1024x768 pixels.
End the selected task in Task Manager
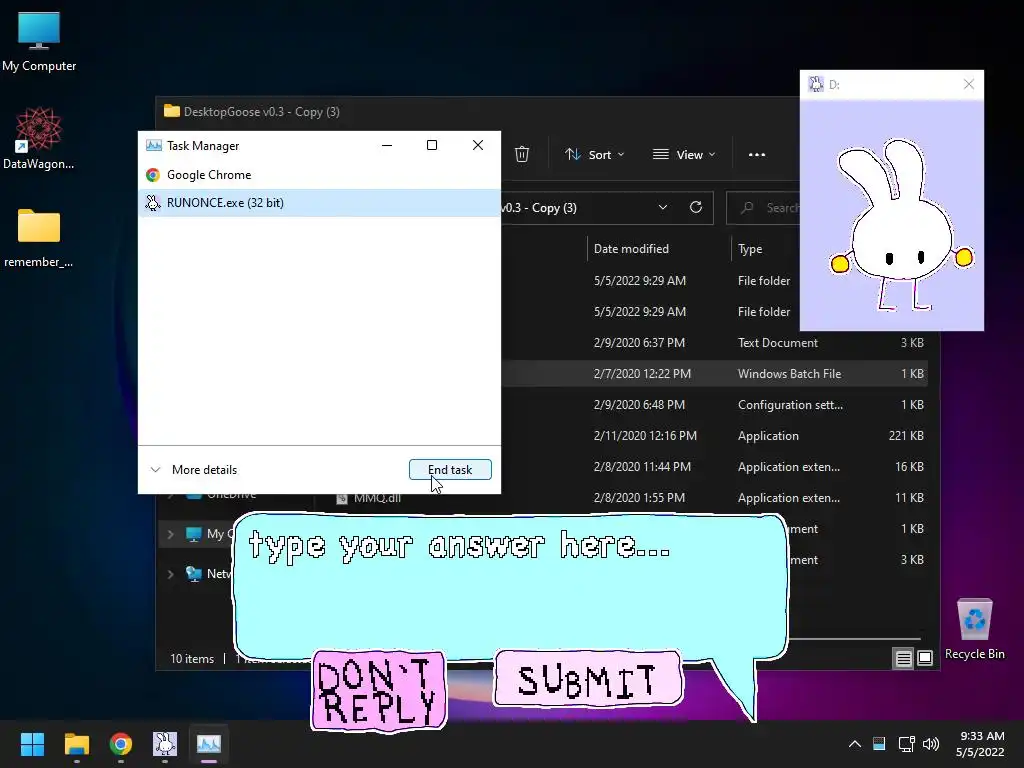point(450,470)
